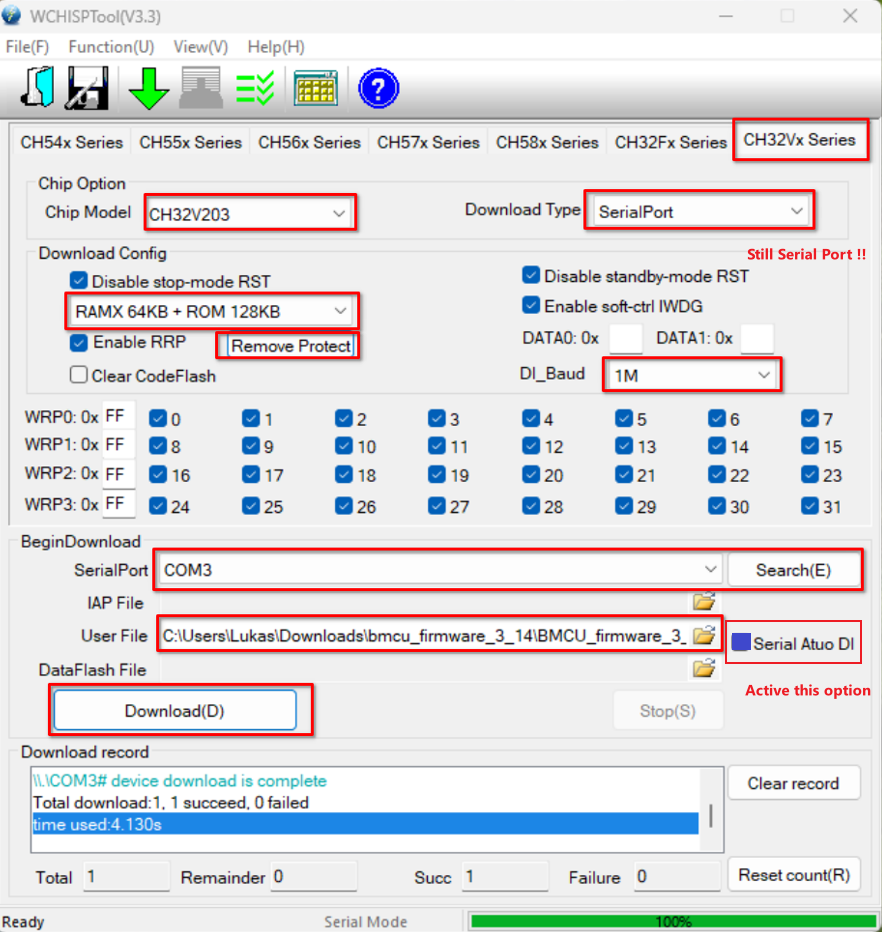Image resolution: width=882 pixels, height=932 pixels.
Task: Open the Function(U) menu
Action: coord(111,47)
